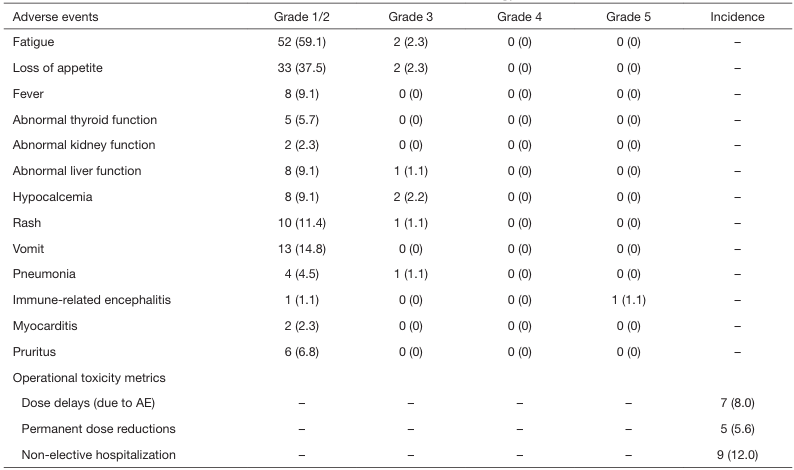Select the Grade 4 column header
This screenshot has height=470, width=794.
click(519, 17)
